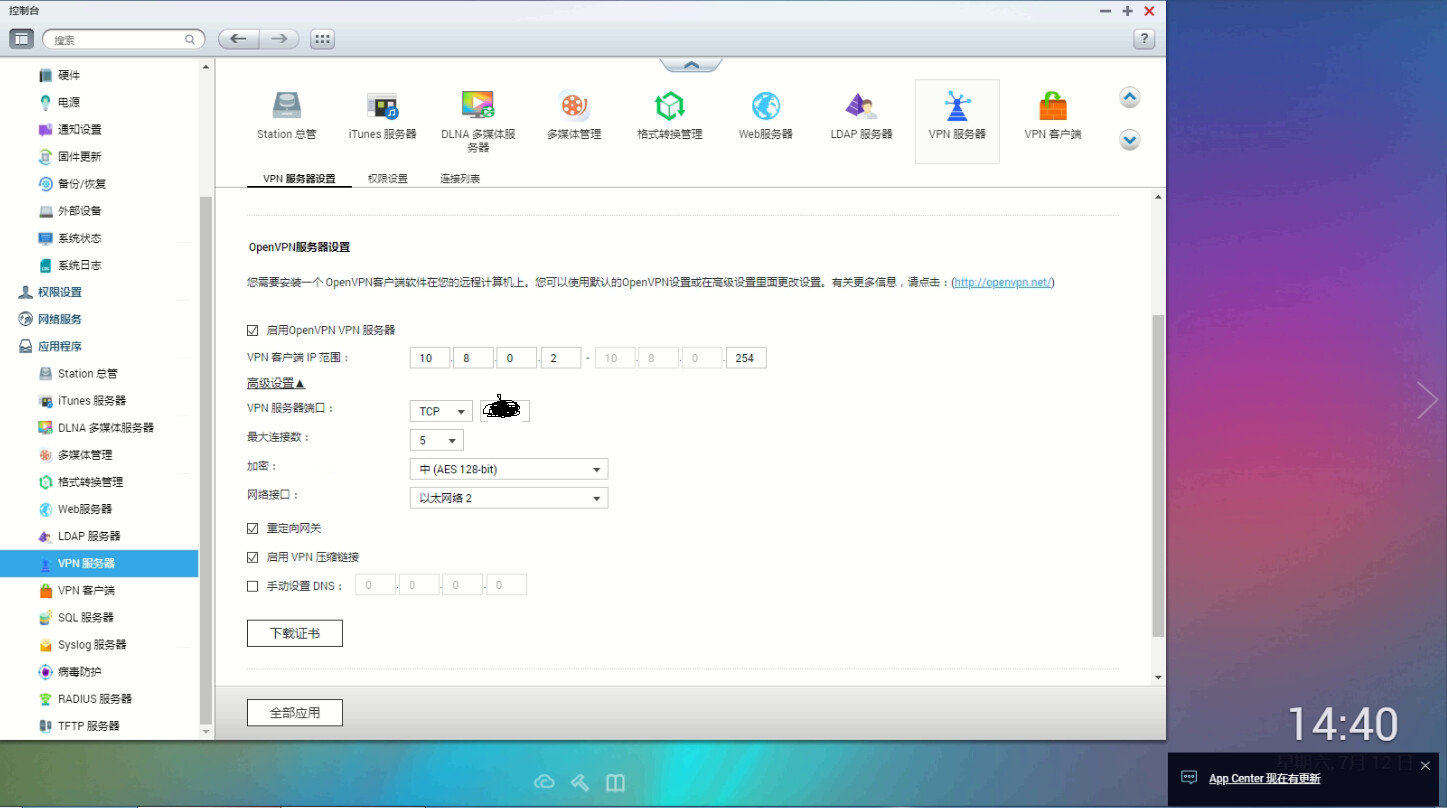Click the cloud icon in bottom dock
Screen dimensions: 1447x808
(x=544, y=782)
